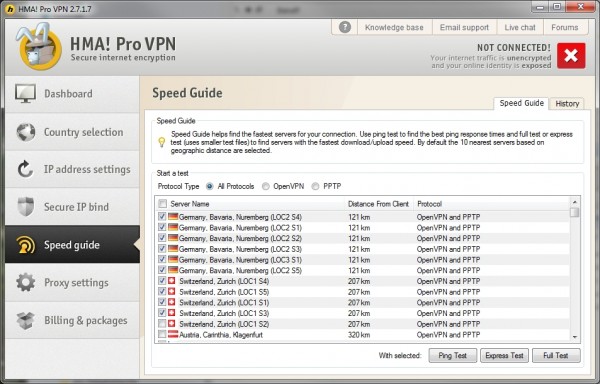Click Swiss flag on Zurich LOC1 S4 row
The image size is (600, 384).
pyautogui.click(x=172, y=281)
